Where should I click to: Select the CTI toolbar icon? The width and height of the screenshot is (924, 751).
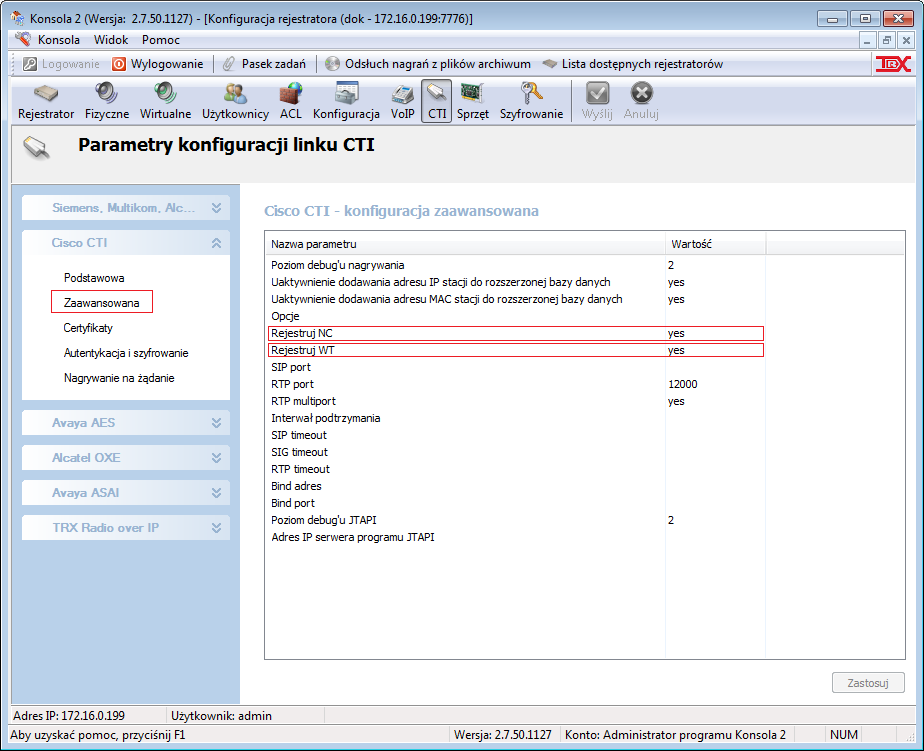pyautogui.click(x=437, y=101)
